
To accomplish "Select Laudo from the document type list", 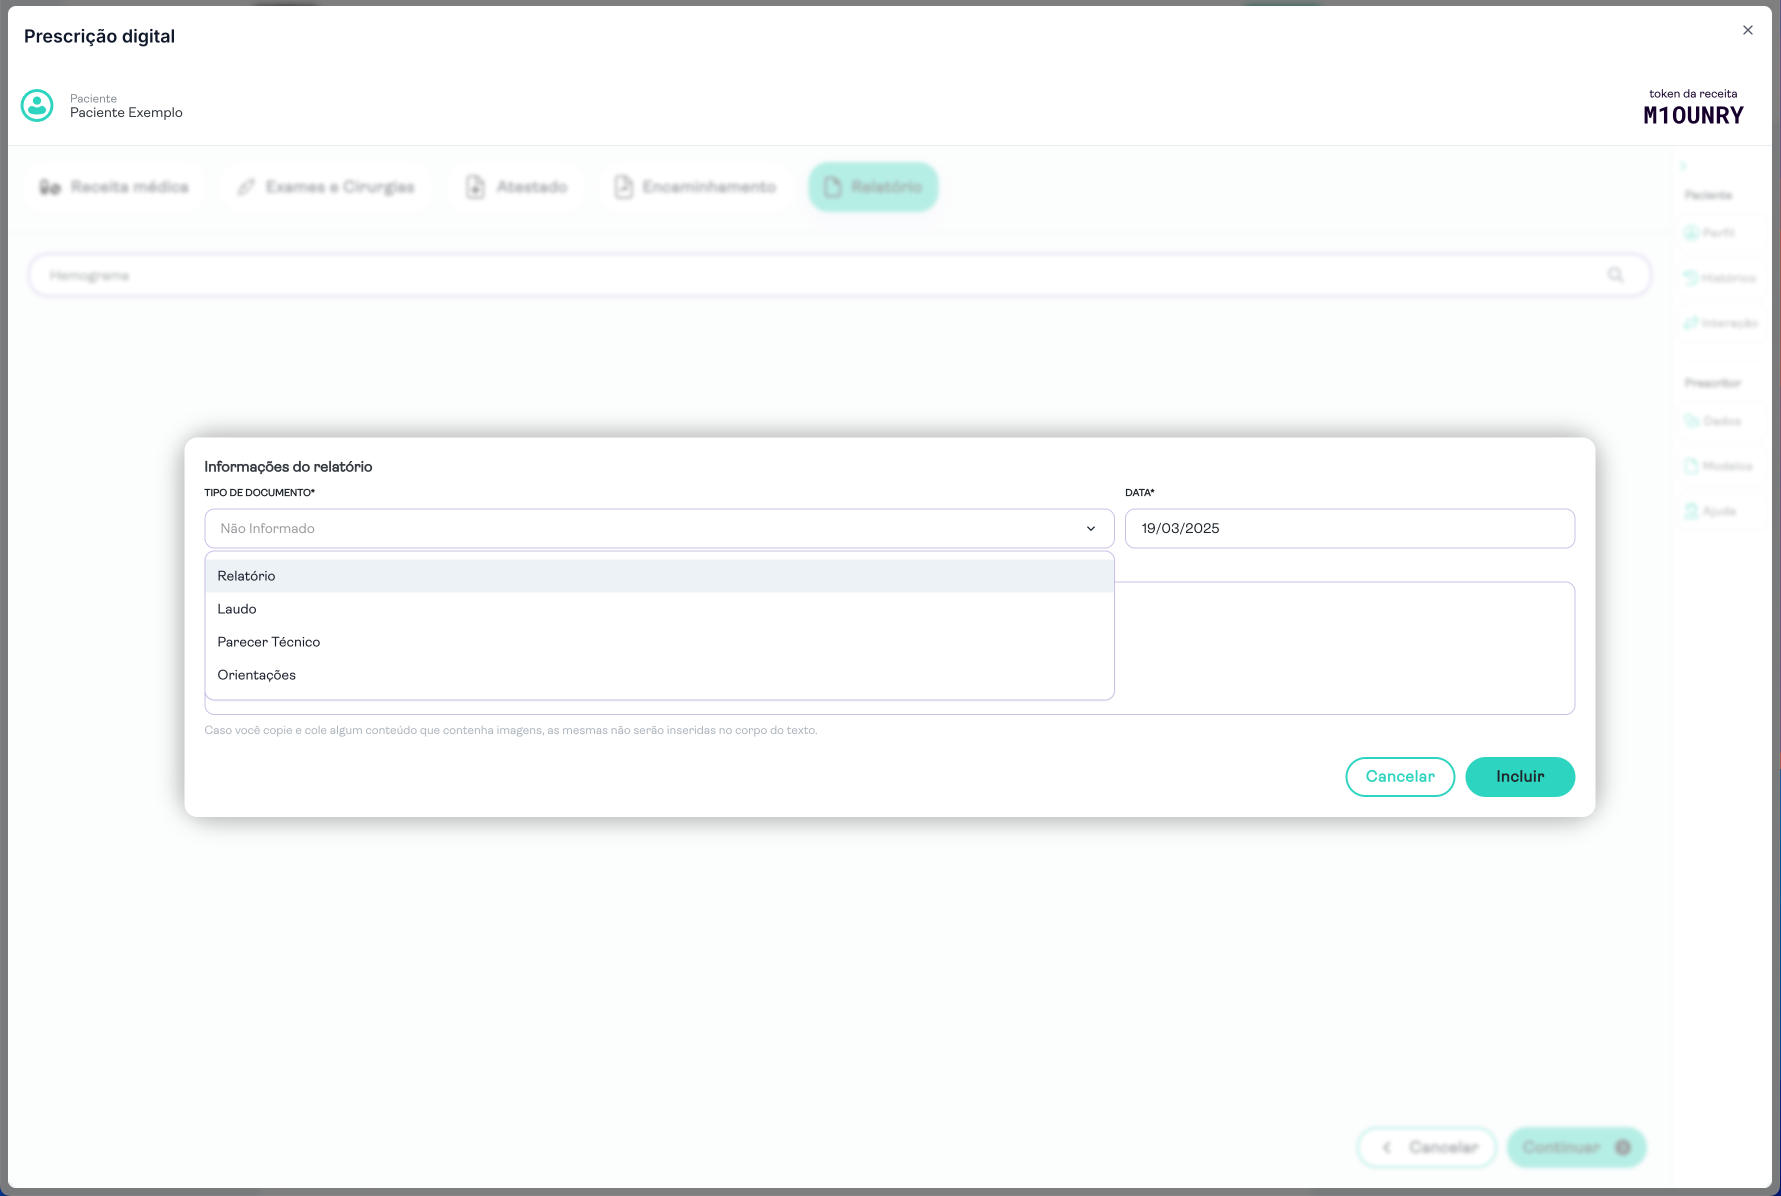I will point(237,609).
